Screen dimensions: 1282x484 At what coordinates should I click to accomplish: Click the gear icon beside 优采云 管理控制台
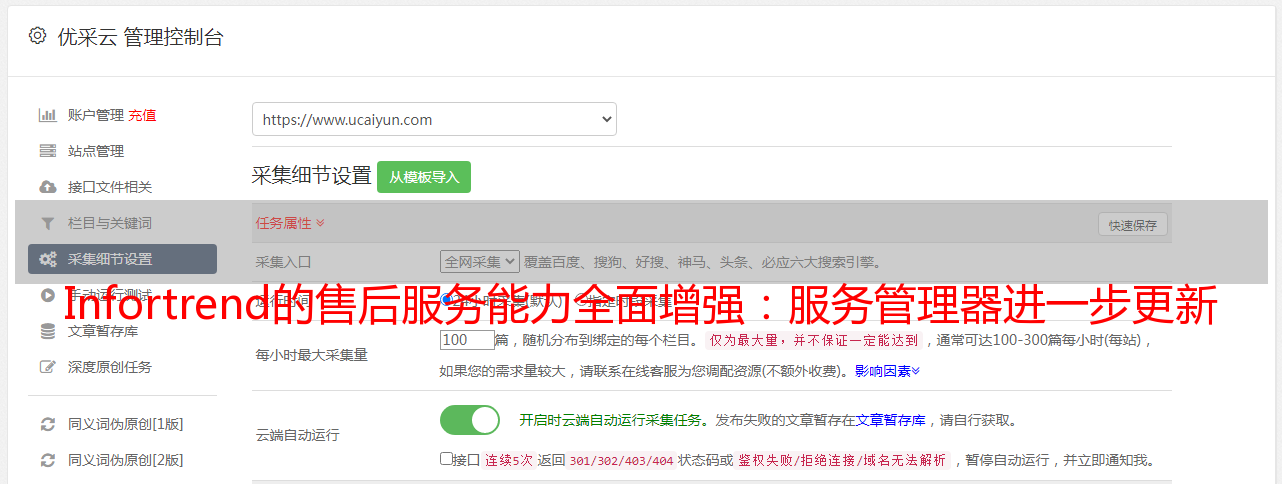37,36
